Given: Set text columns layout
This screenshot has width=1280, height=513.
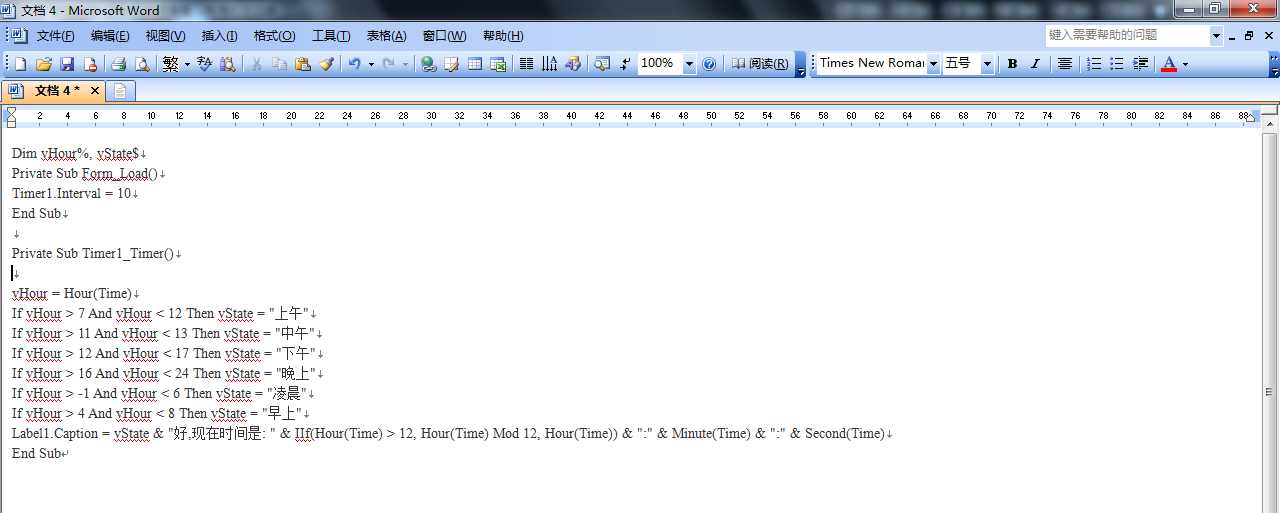Looking at the screenshot, I should 526,63.
